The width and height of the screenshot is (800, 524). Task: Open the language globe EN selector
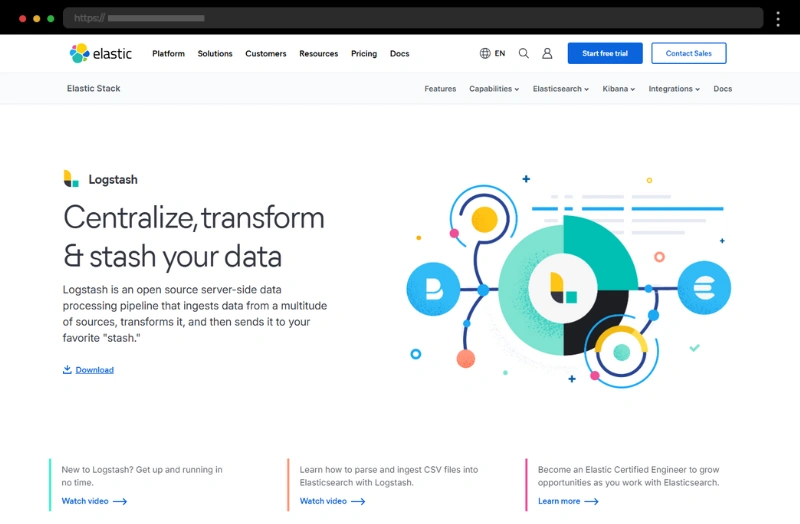pos(492,53)
